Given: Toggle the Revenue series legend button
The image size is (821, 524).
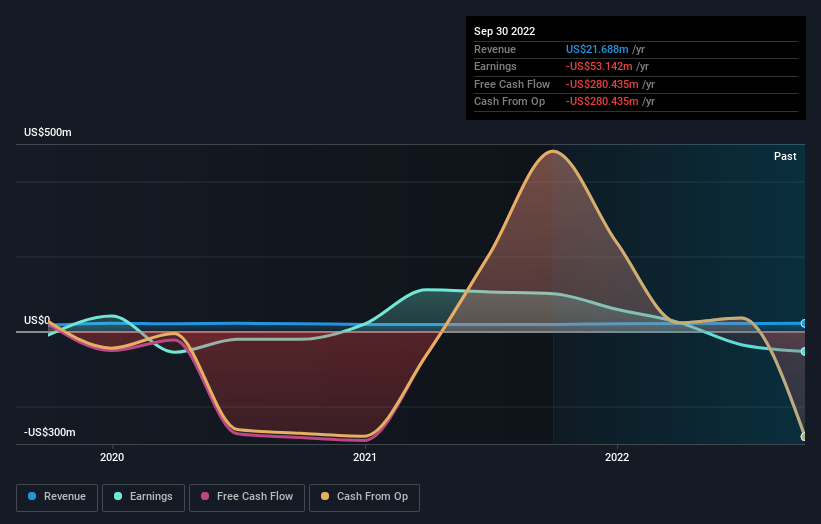Looking at the screenshot, I should coord(57,497).
